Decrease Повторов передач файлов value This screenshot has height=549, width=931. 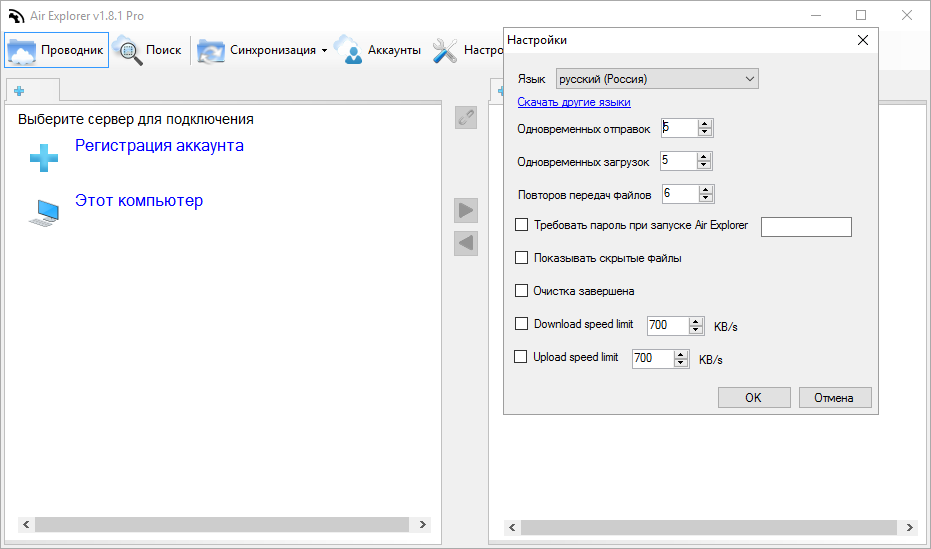click(706, 198)
